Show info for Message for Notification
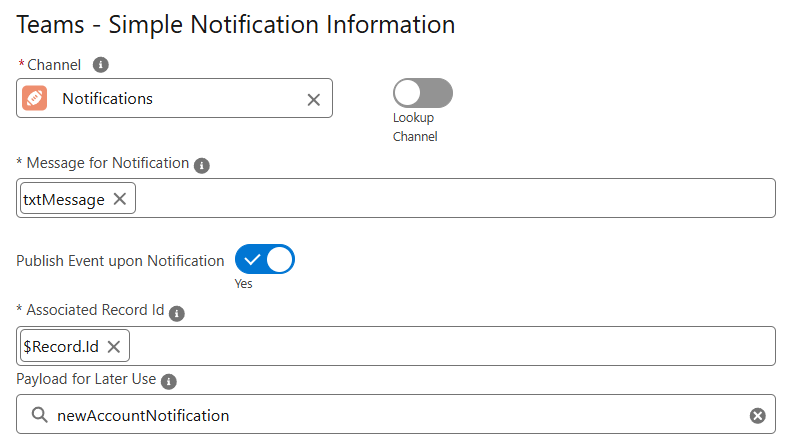The height and width of the screenshot is (440, 786). (x=202, y=165)
